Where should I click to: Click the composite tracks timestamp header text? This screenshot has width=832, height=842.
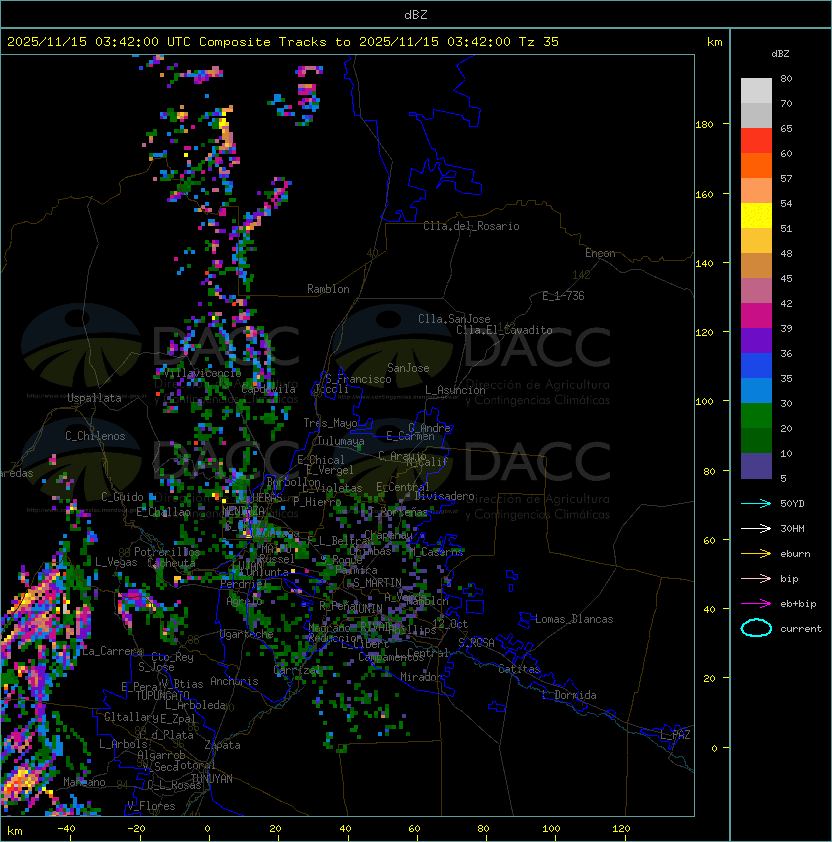(283, 42)
